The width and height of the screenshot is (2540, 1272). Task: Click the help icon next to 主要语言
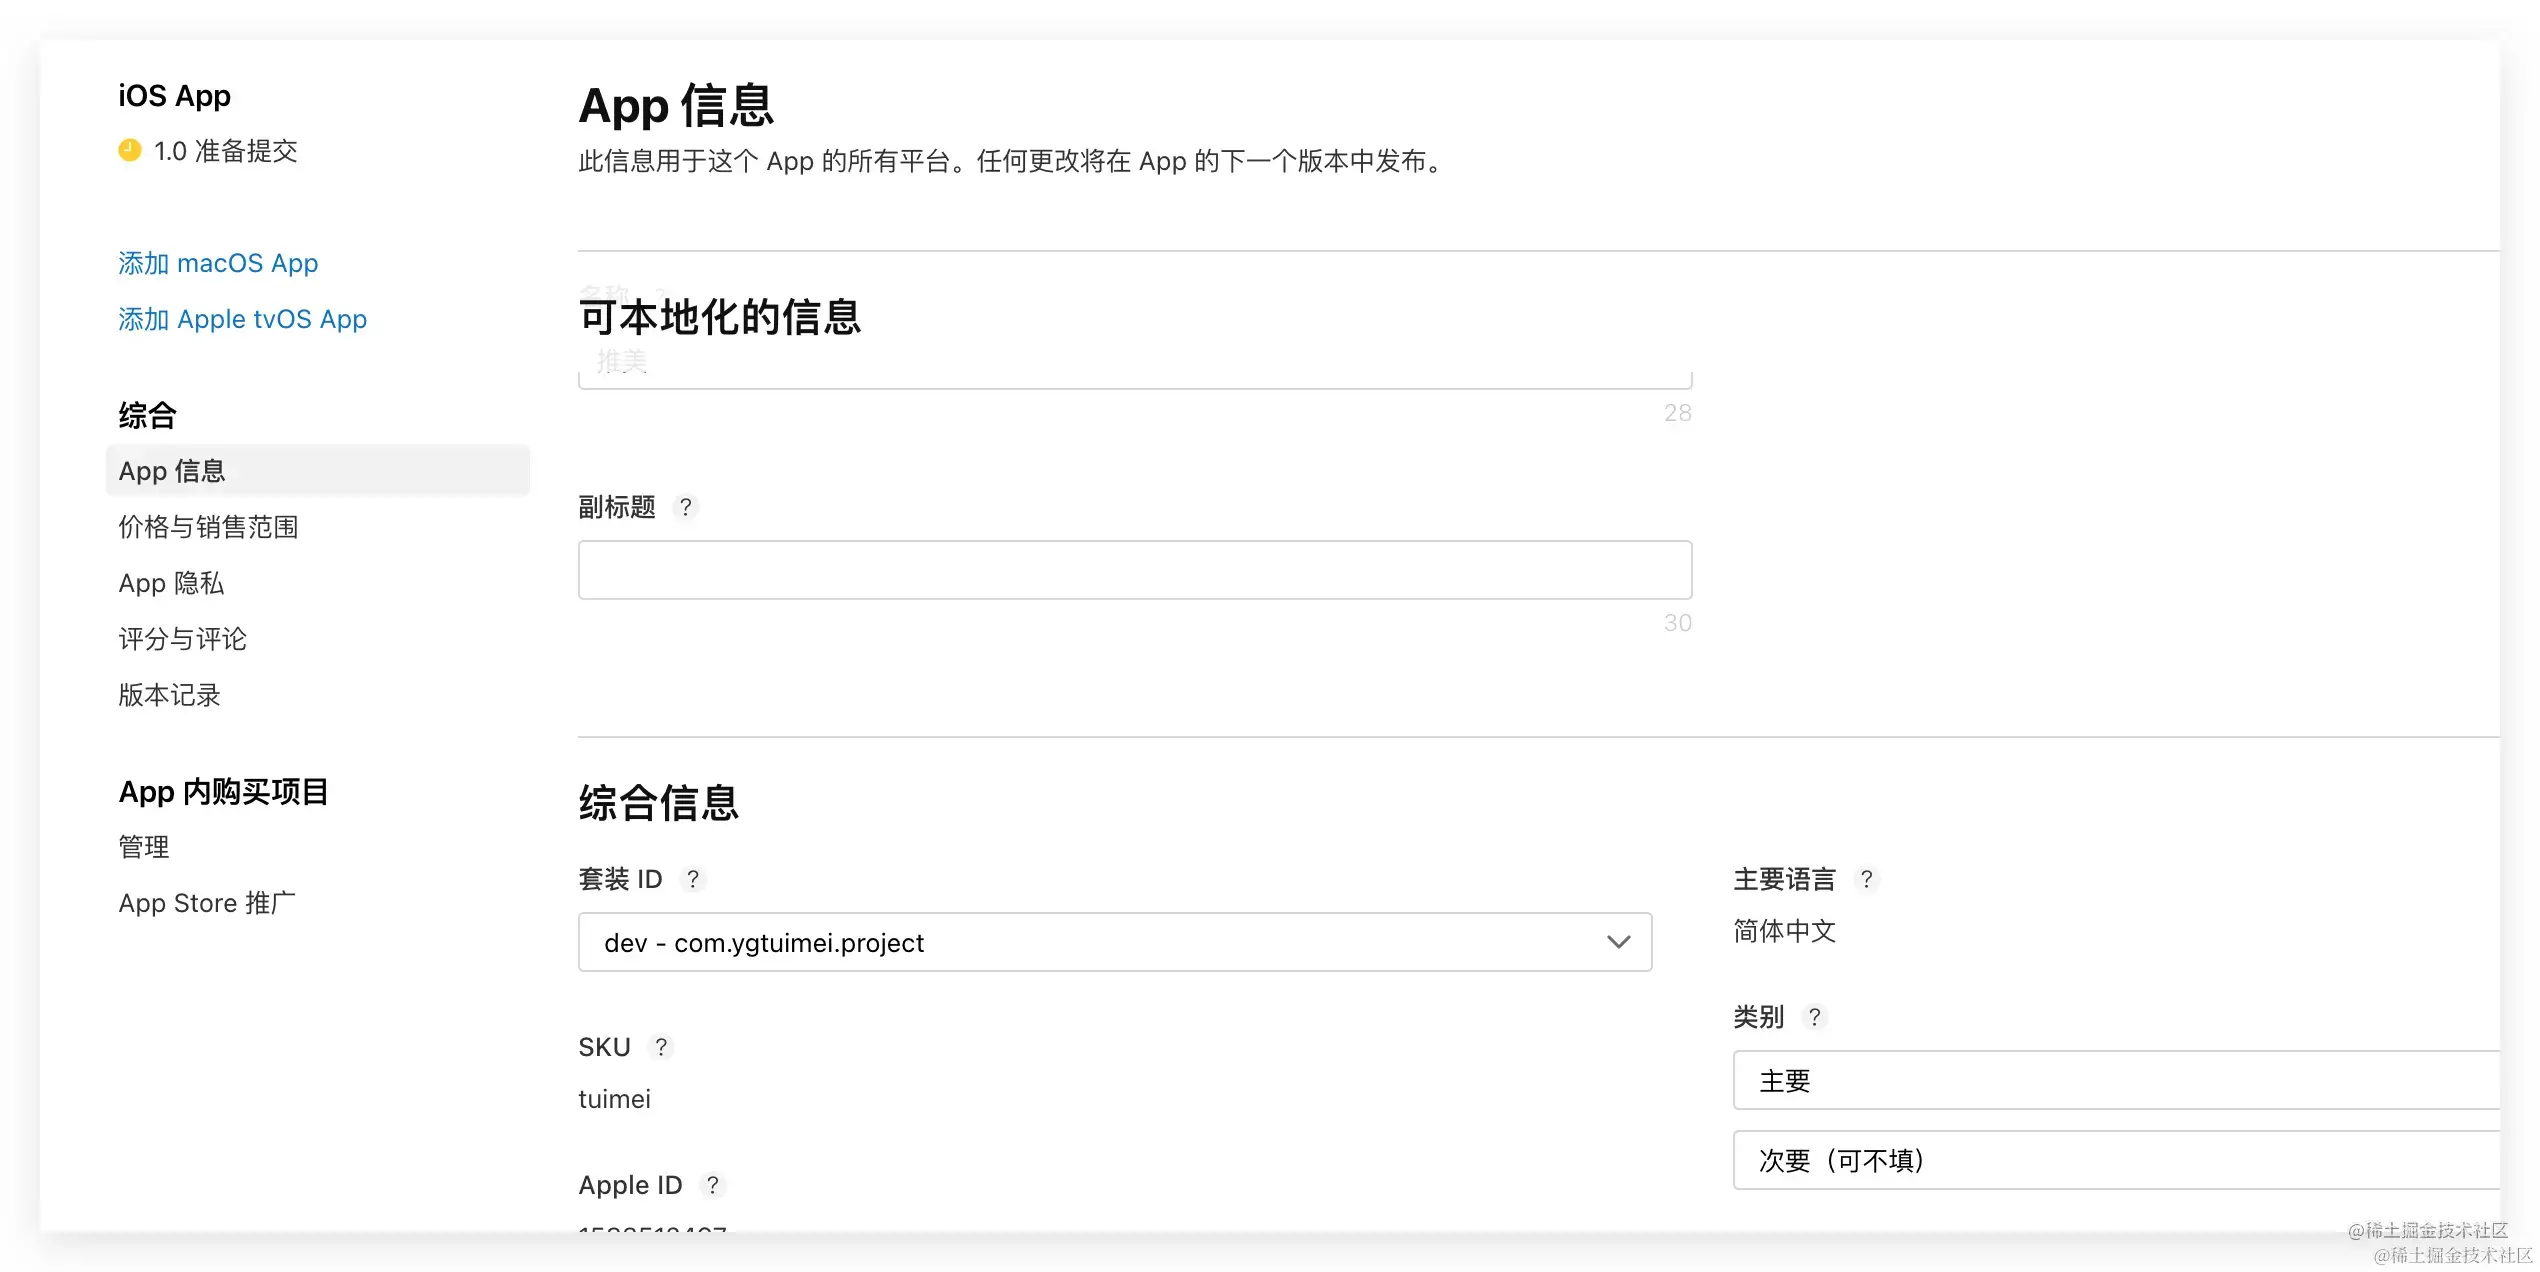click(1865, 879)
